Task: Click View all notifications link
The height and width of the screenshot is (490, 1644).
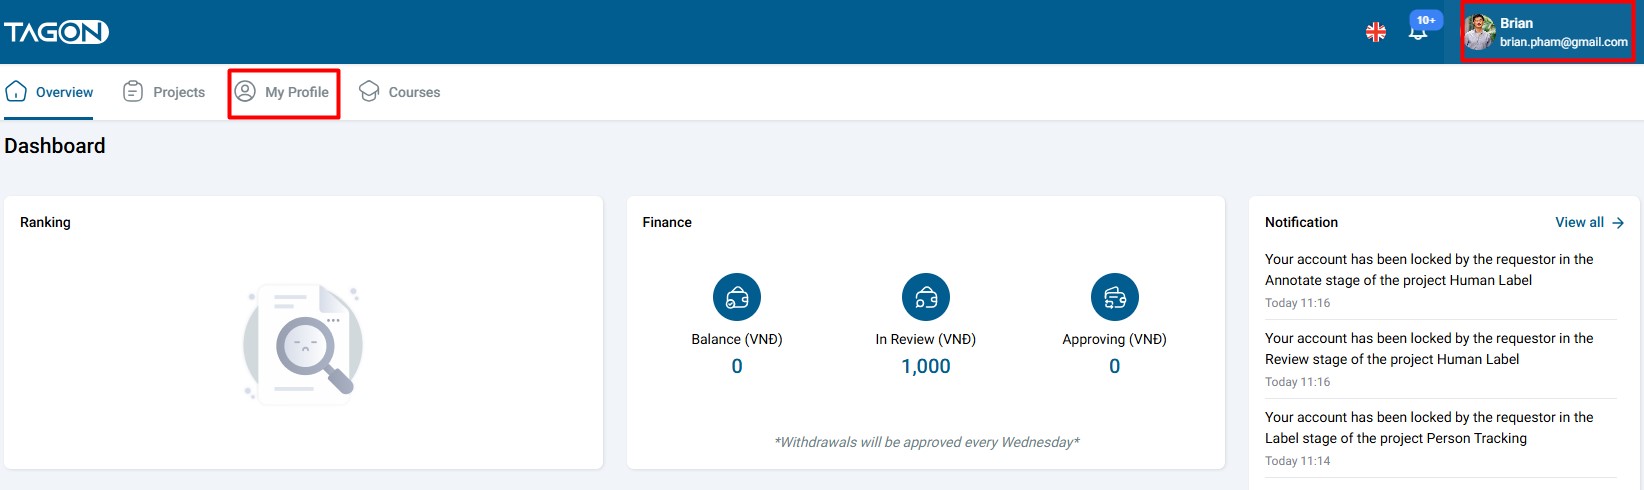Action: 1579,222
